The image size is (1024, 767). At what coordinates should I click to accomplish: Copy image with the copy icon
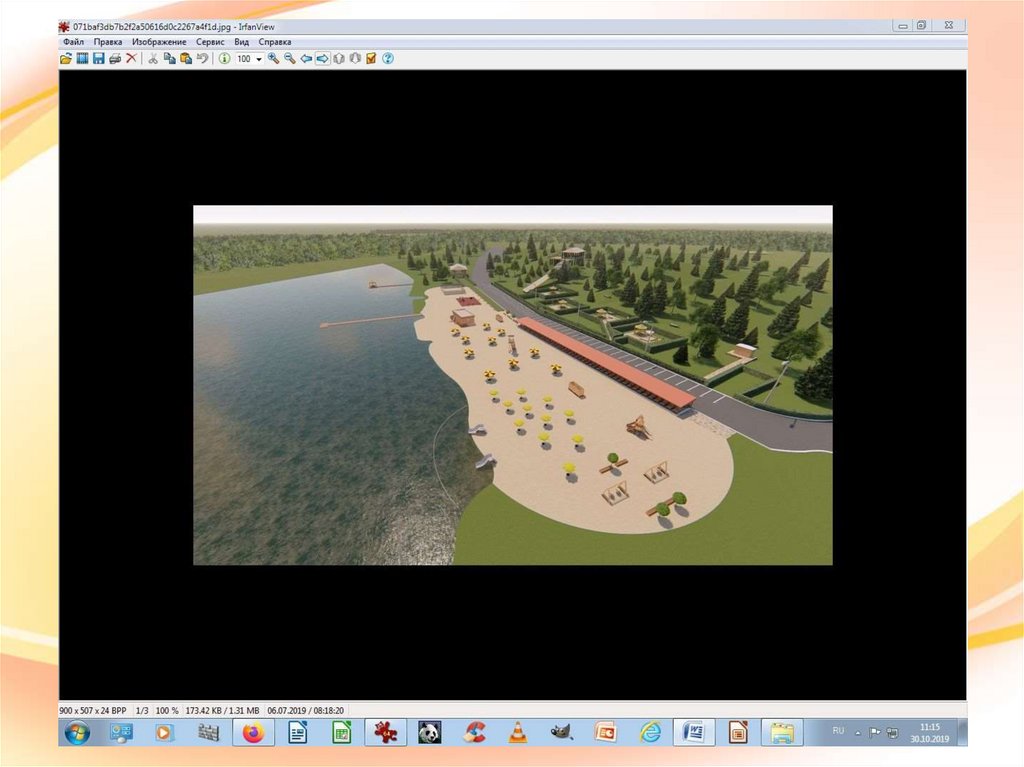click(x=169, y=59)
